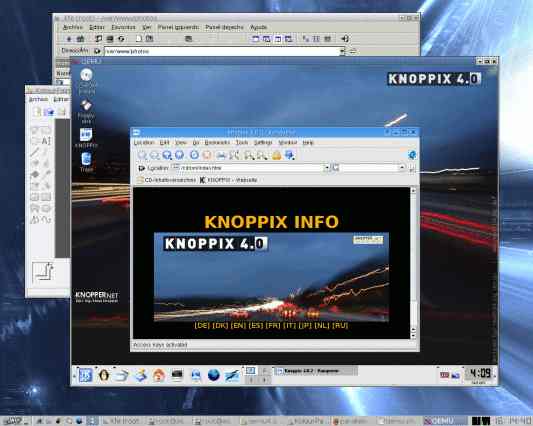This screenshot has height=426, width=533.
Task: Expand Krusader Dirección path dropdown
Action: tap(342, 51)
